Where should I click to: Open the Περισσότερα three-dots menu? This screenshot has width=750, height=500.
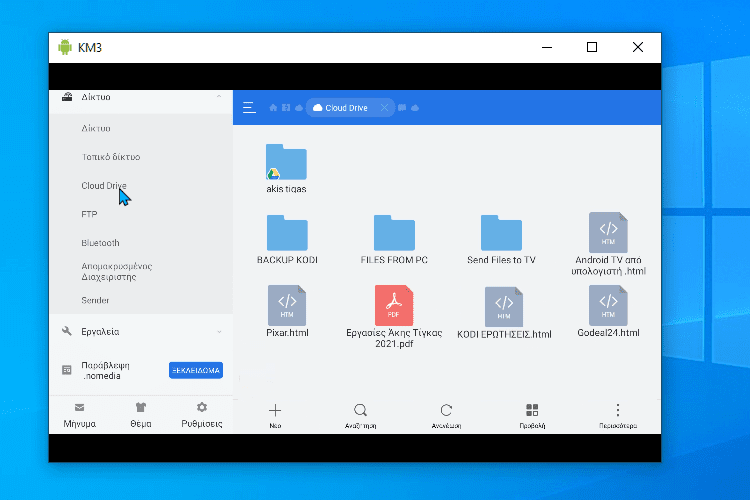pos(618,410)
